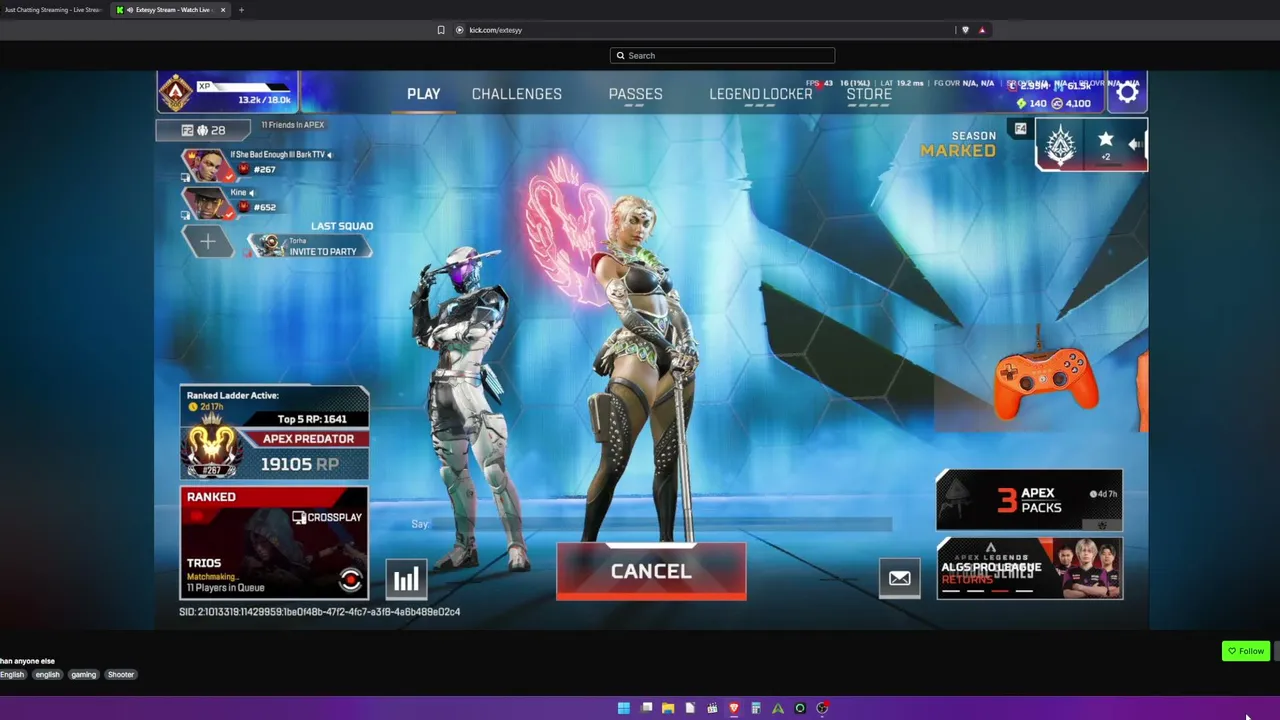Open the player level badge icon
Image resolution: width=1280 pixels, height=720 pixels.
(x=176, y=93)
